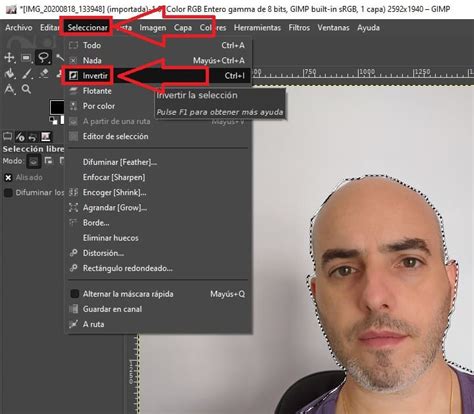Click the GIMP window title icon

(11, 9)
